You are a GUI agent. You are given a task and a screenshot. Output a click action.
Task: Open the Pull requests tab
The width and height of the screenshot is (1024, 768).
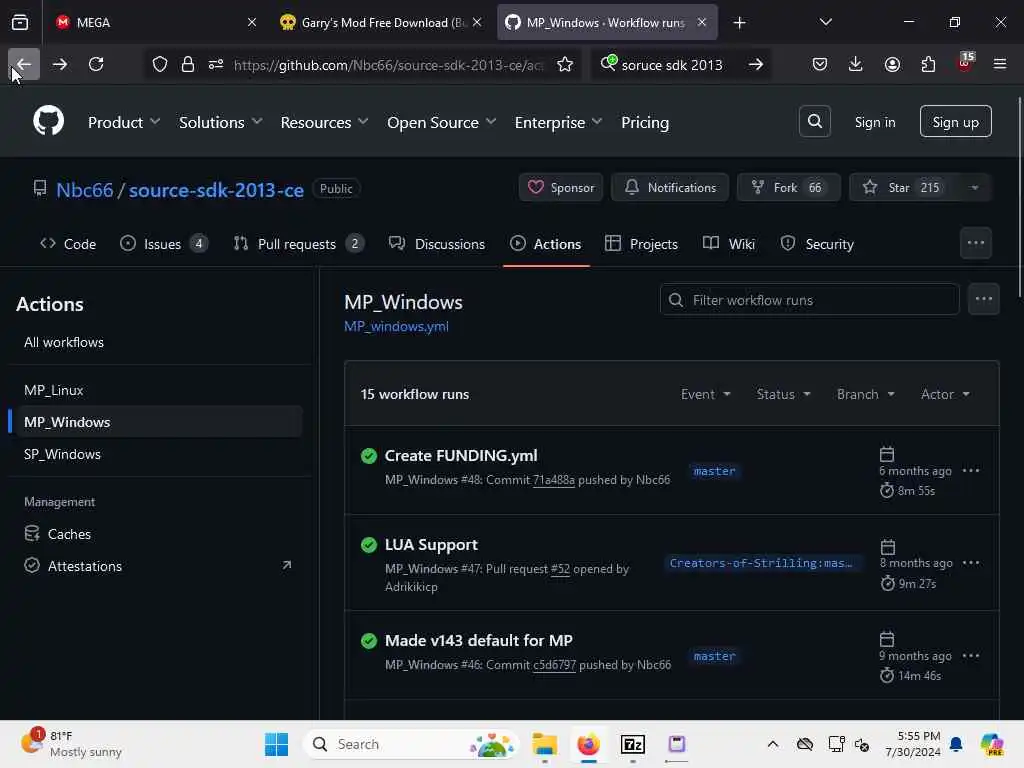(x=298, y=244)
